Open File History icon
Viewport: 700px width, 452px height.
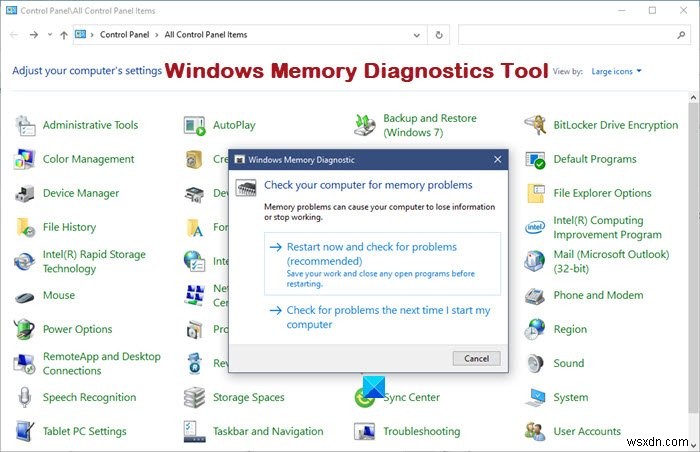(x=25, y=227)
